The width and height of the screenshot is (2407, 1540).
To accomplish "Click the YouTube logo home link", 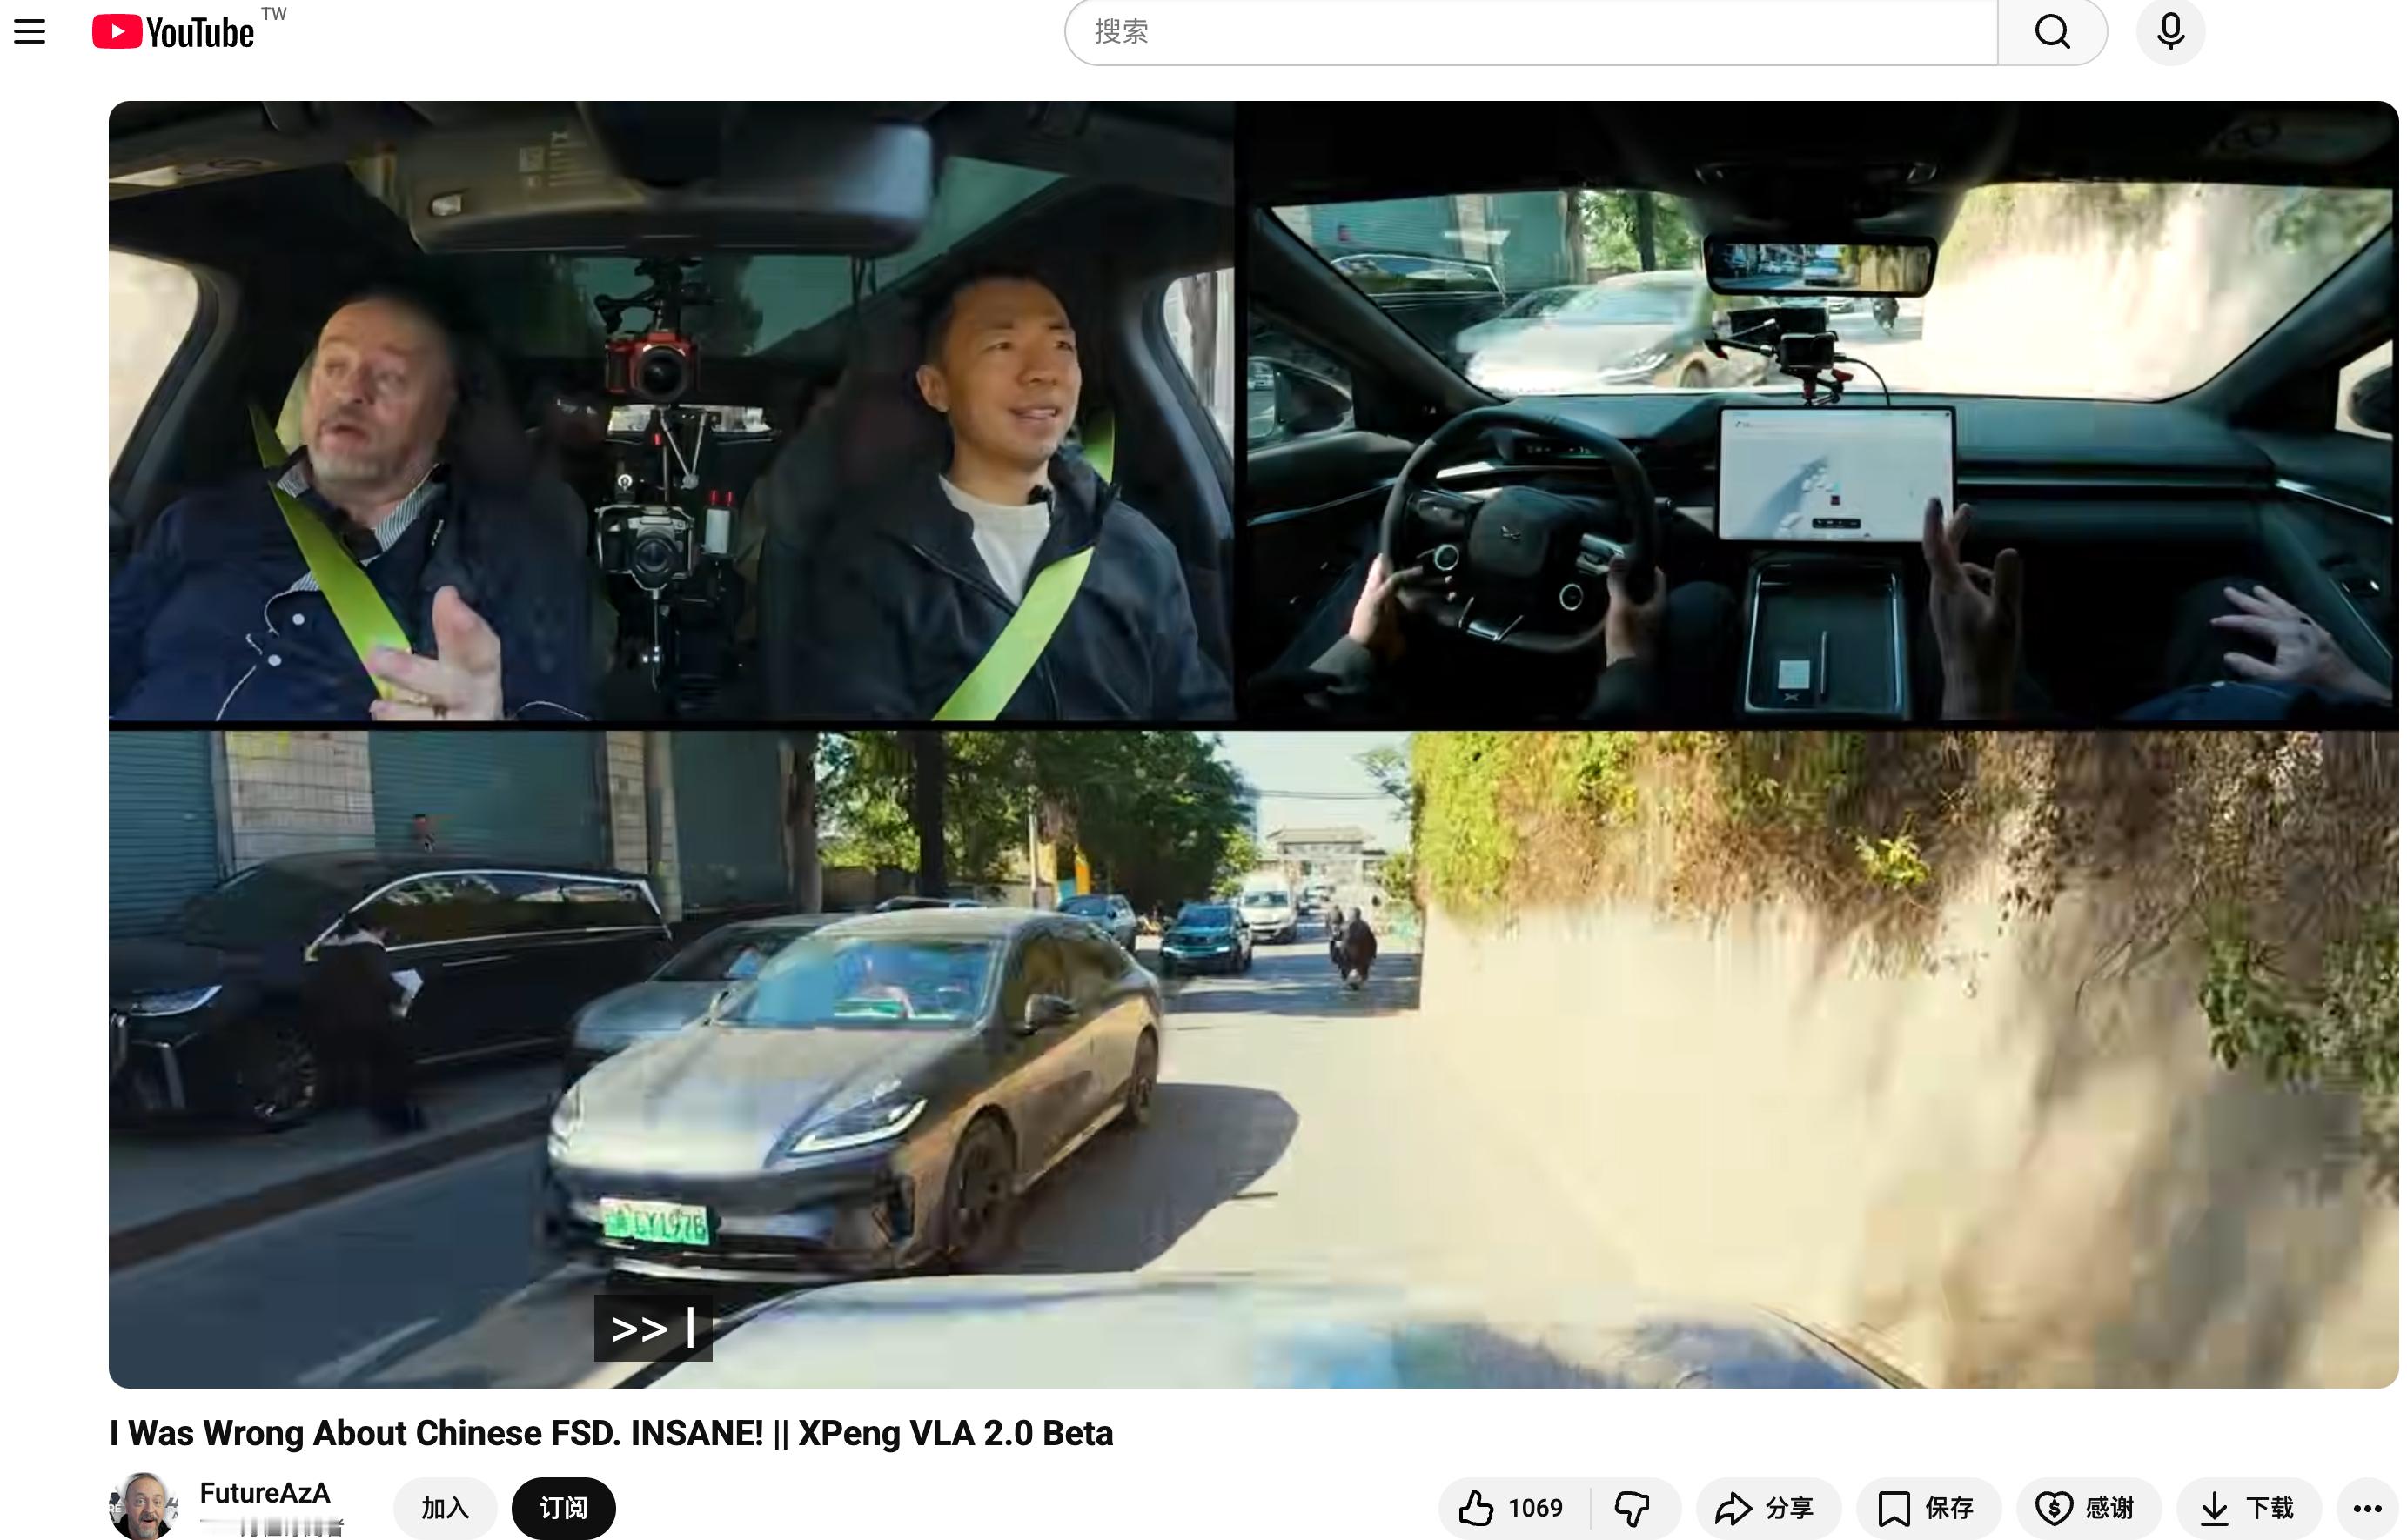I will tap(173, 32).
